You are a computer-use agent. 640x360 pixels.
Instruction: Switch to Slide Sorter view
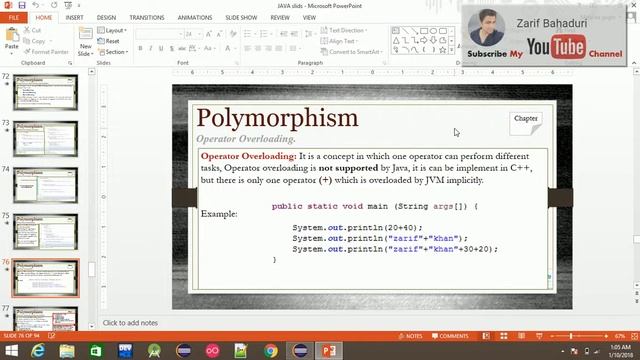coord(504,336)
